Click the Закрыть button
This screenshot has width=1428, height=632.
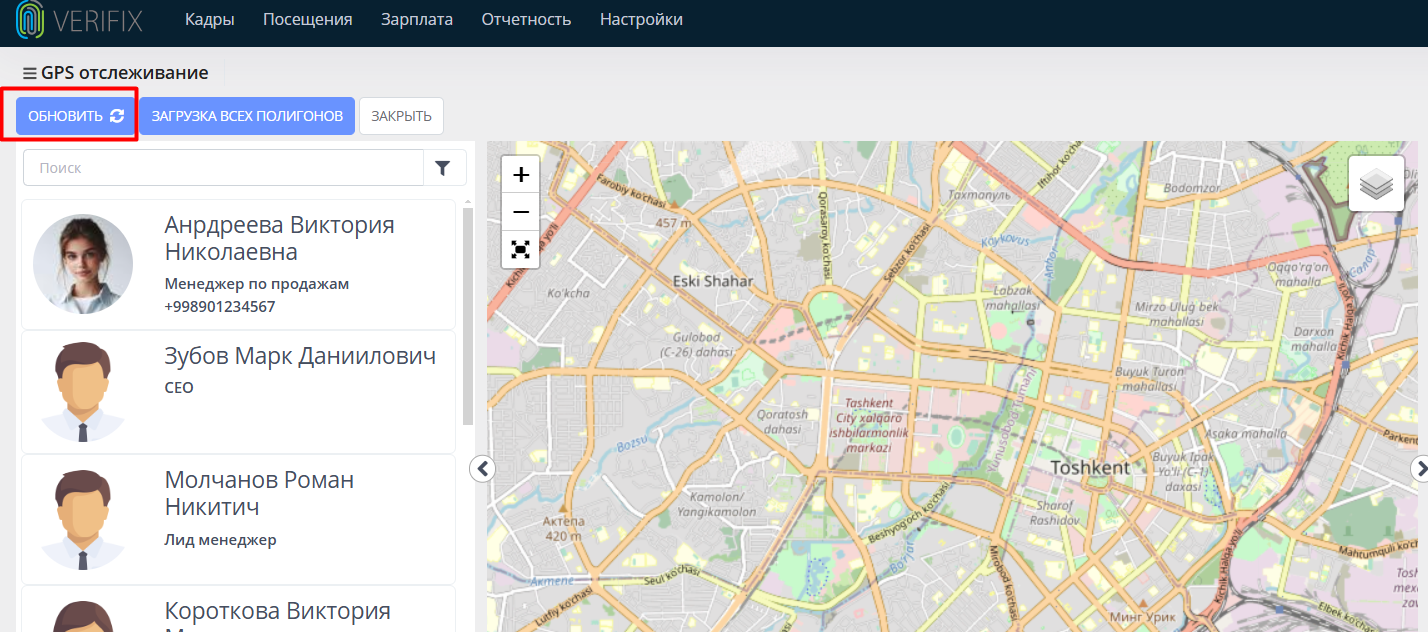401,116
